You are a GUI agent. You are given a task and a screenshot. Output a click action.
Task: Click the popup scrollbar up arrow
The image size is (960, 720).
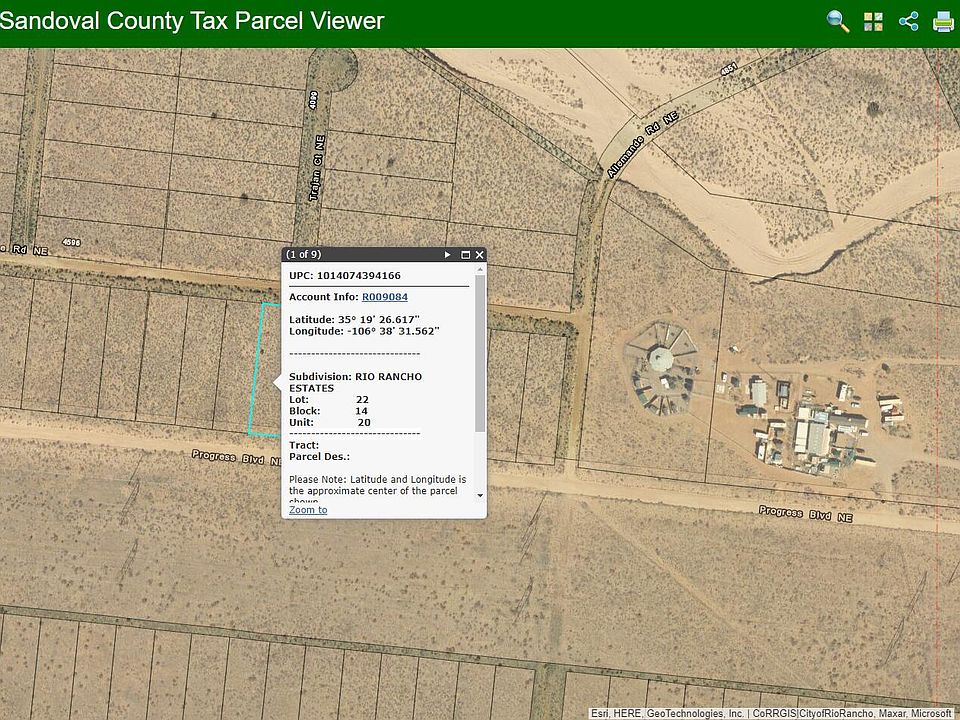tap(480, 270)
